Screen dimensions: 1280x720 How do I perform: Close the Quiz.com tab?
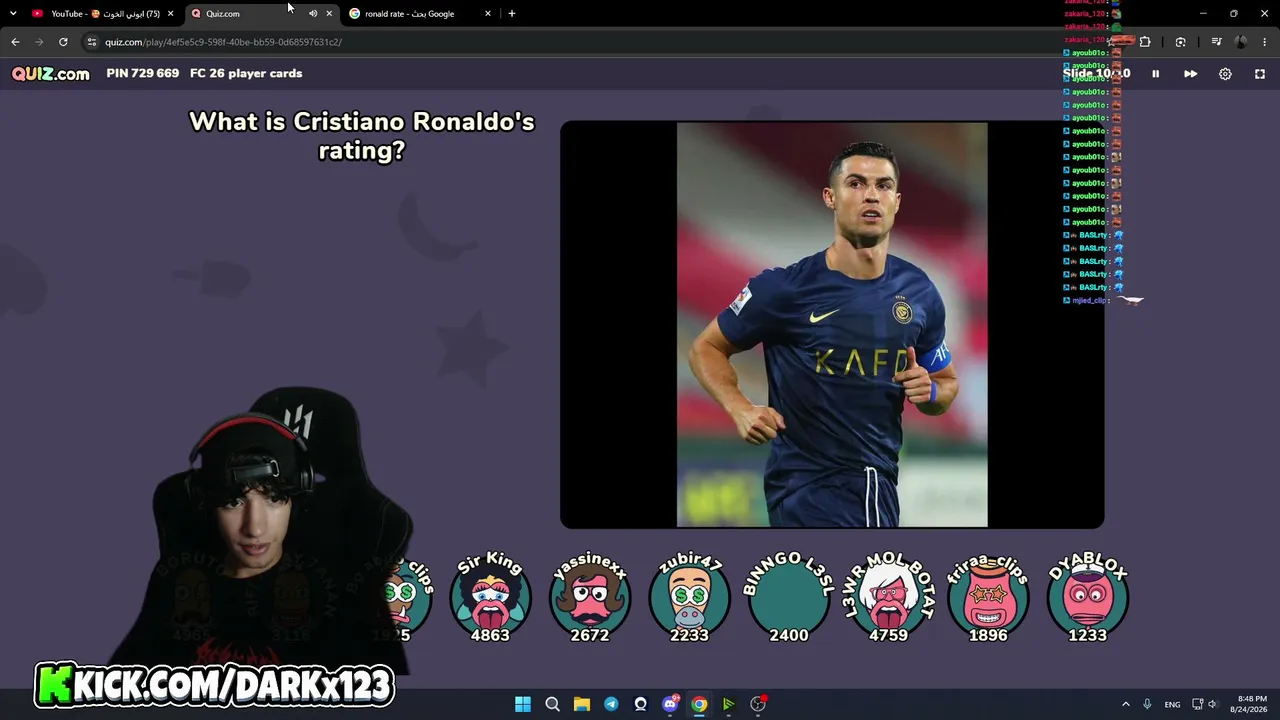329,14
